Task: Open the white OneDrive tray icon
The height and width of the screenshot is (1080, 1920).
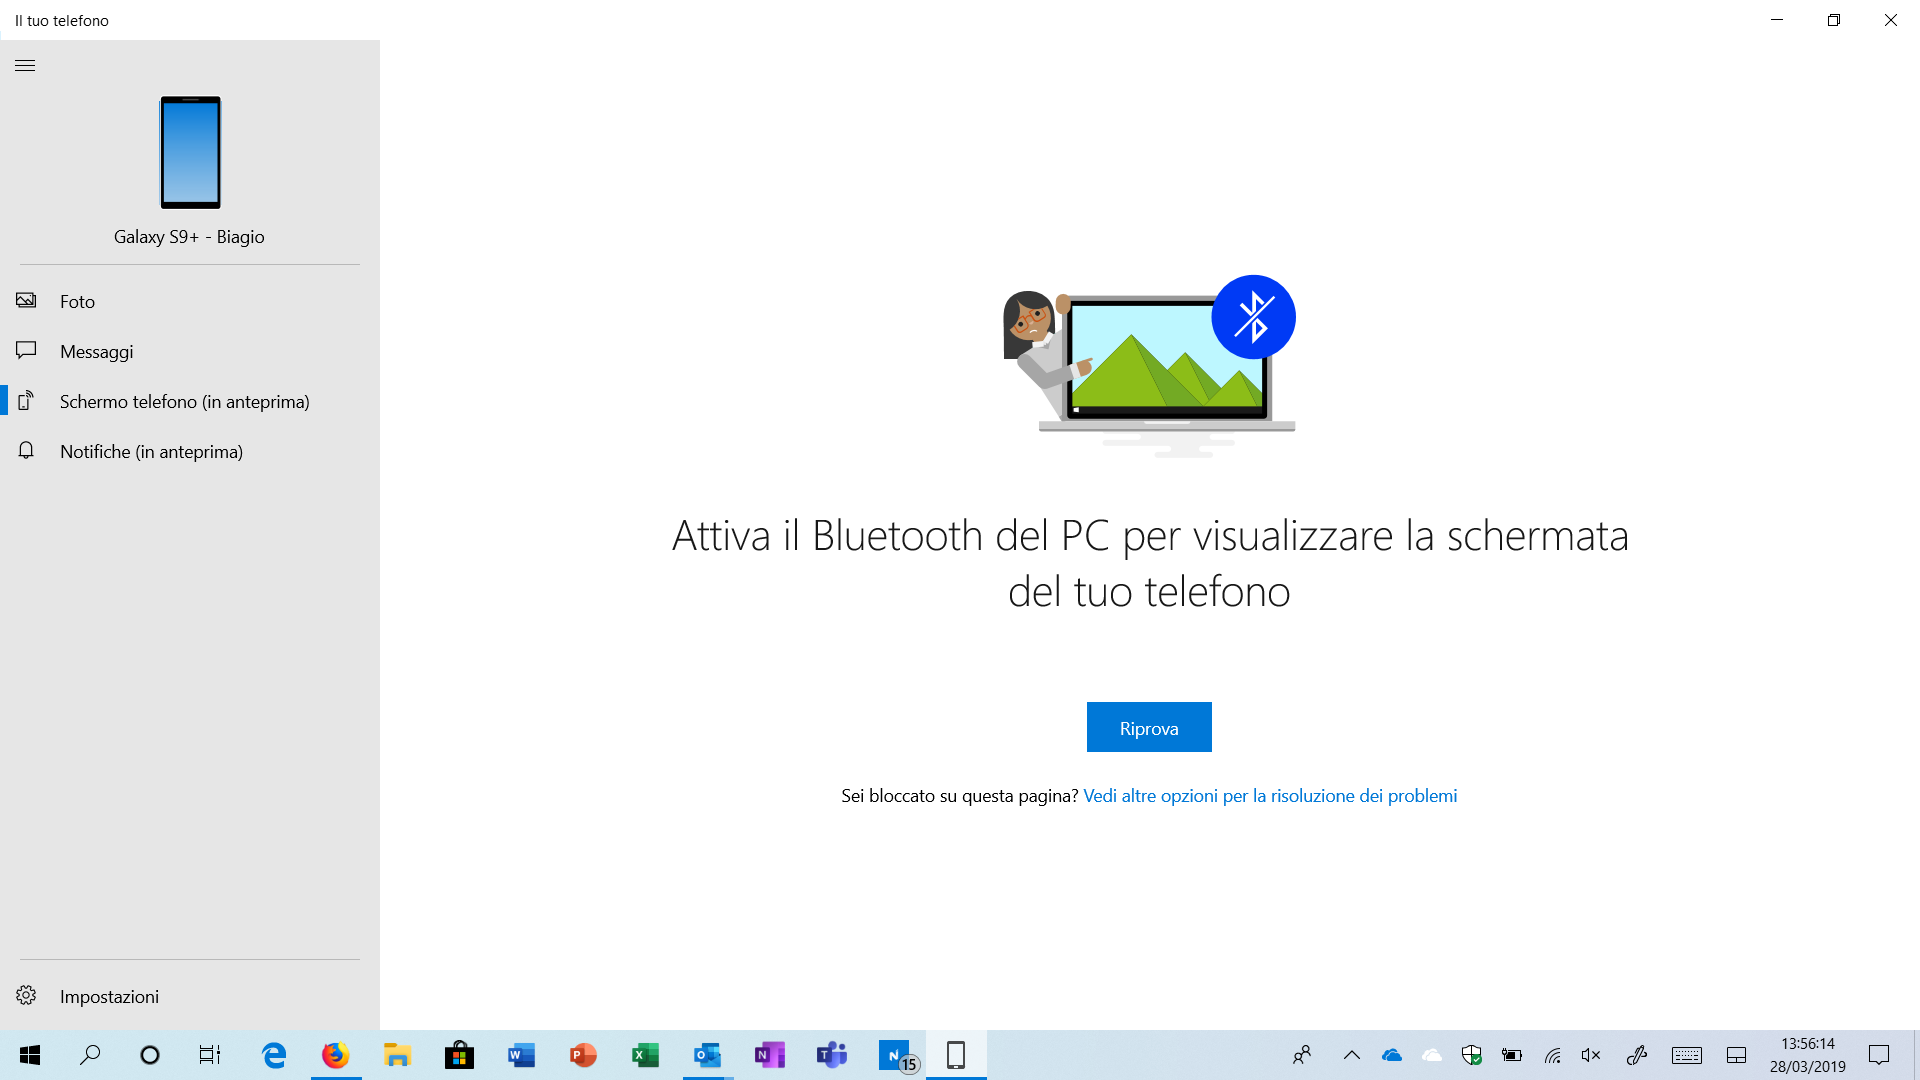Action: pos(1432,1055)
